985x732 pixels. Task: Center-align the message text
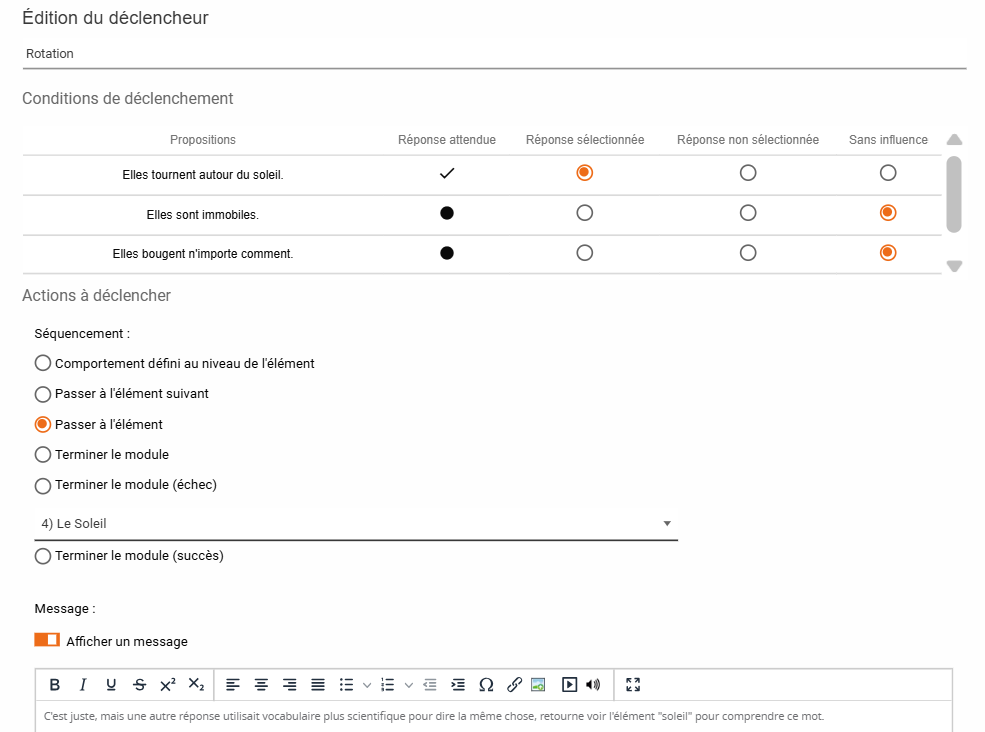click(261, 685)
